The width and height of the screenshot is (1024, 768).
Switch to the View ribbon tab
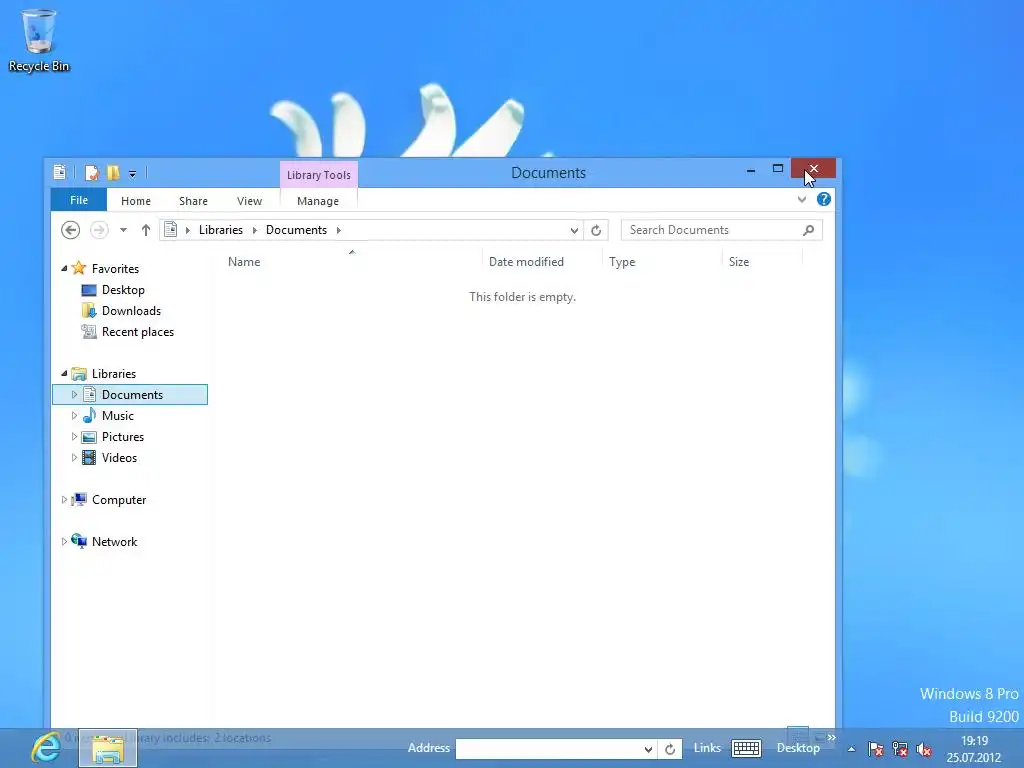pyautogui.click(x=249, y=201)
